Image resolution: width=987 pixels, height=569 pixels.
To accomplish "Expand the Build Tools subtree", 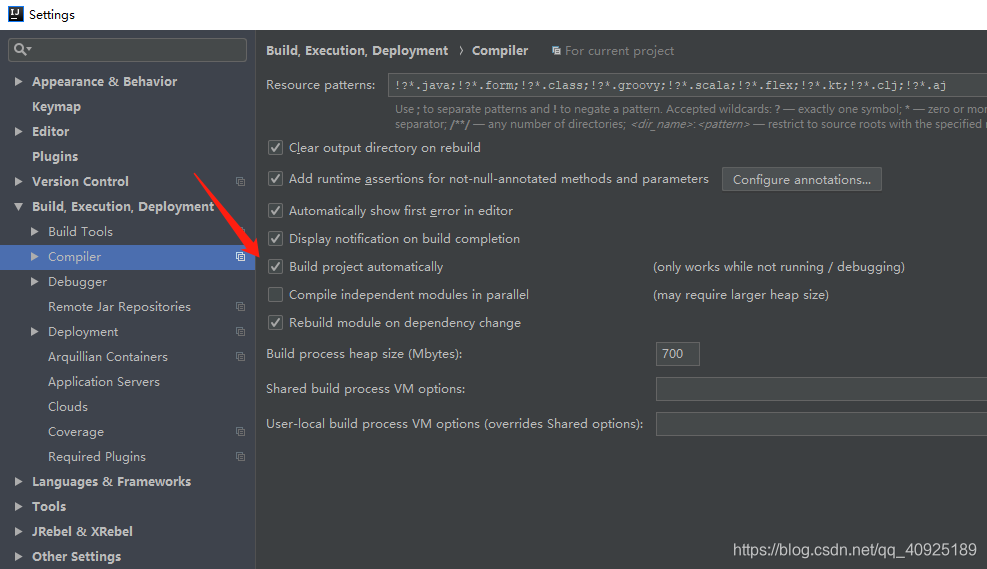I will coord(35,231).
